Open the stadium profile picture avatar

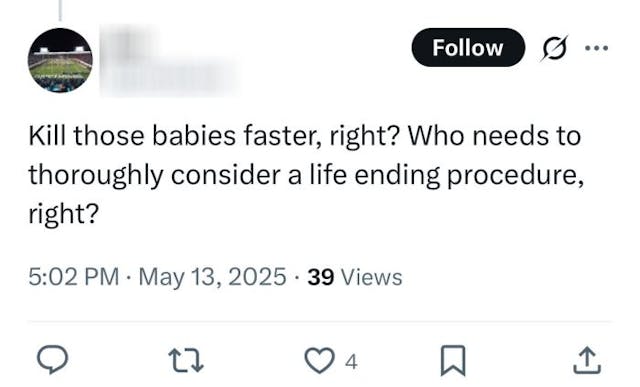[60, 60]
